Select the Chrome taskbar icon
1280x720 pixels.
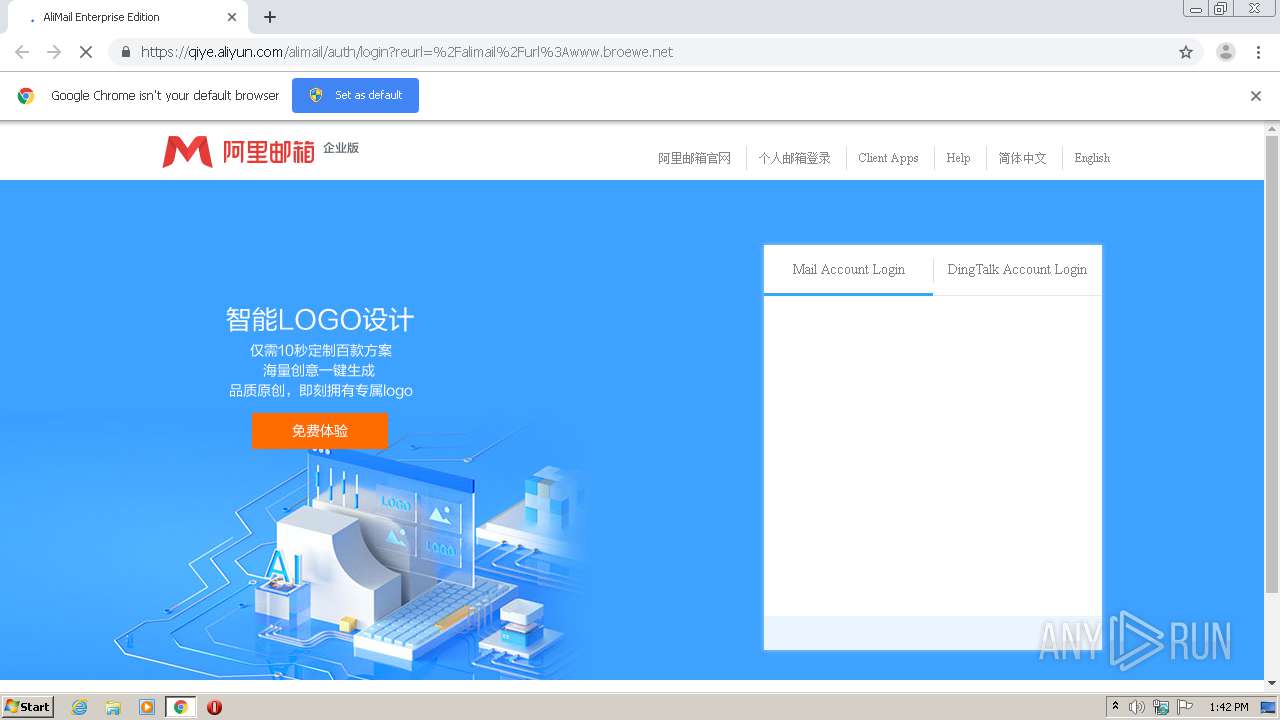(180, 707)
